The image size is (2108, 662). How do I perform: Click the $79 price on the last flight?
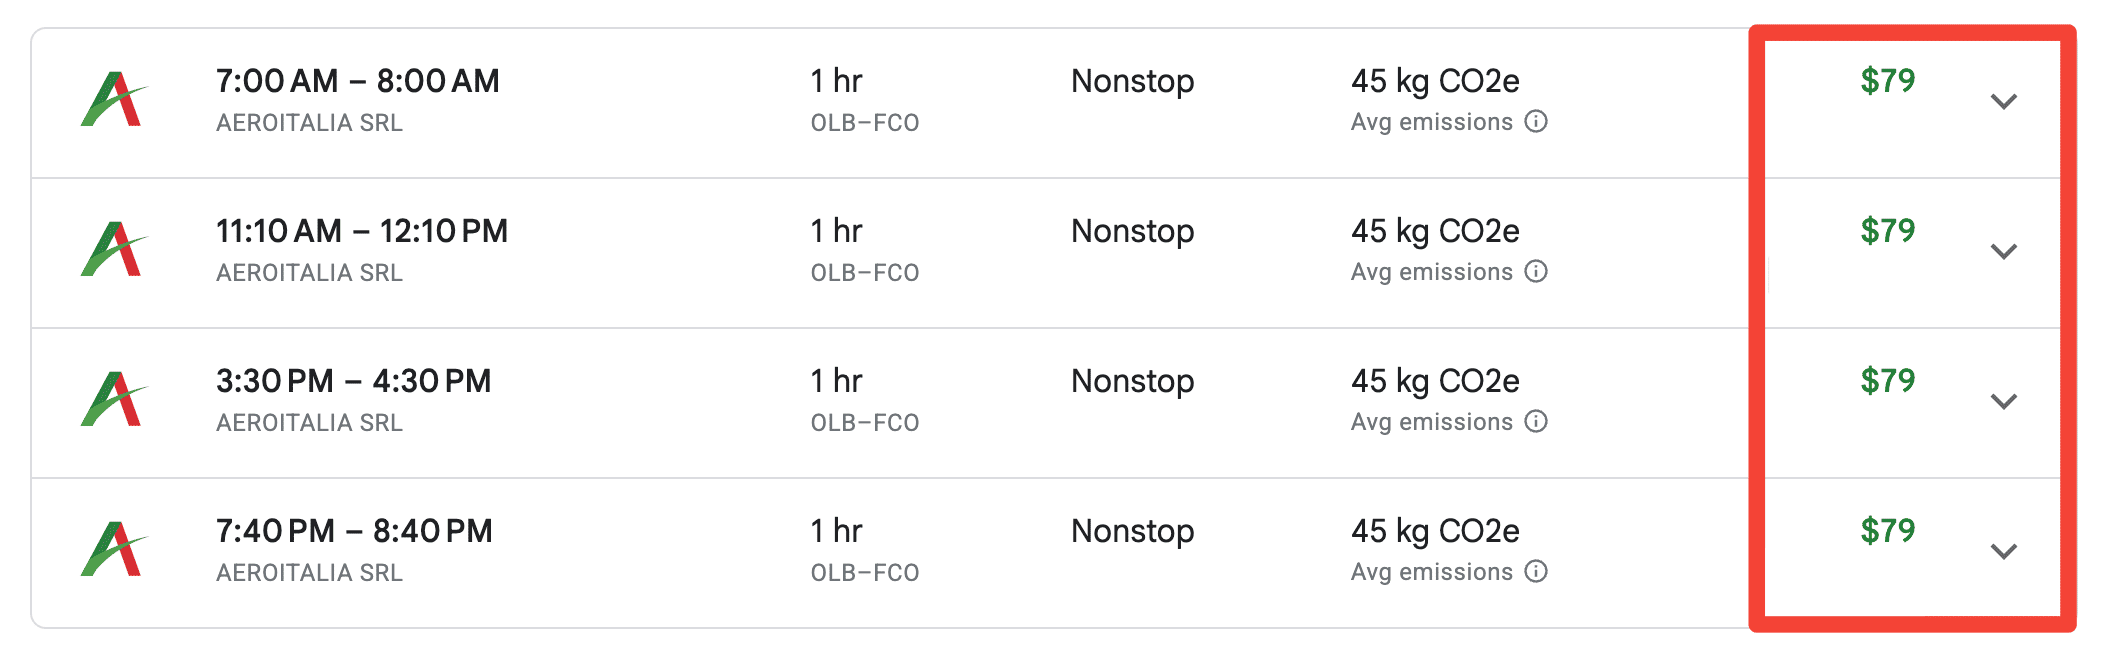tap(1887, 530)
